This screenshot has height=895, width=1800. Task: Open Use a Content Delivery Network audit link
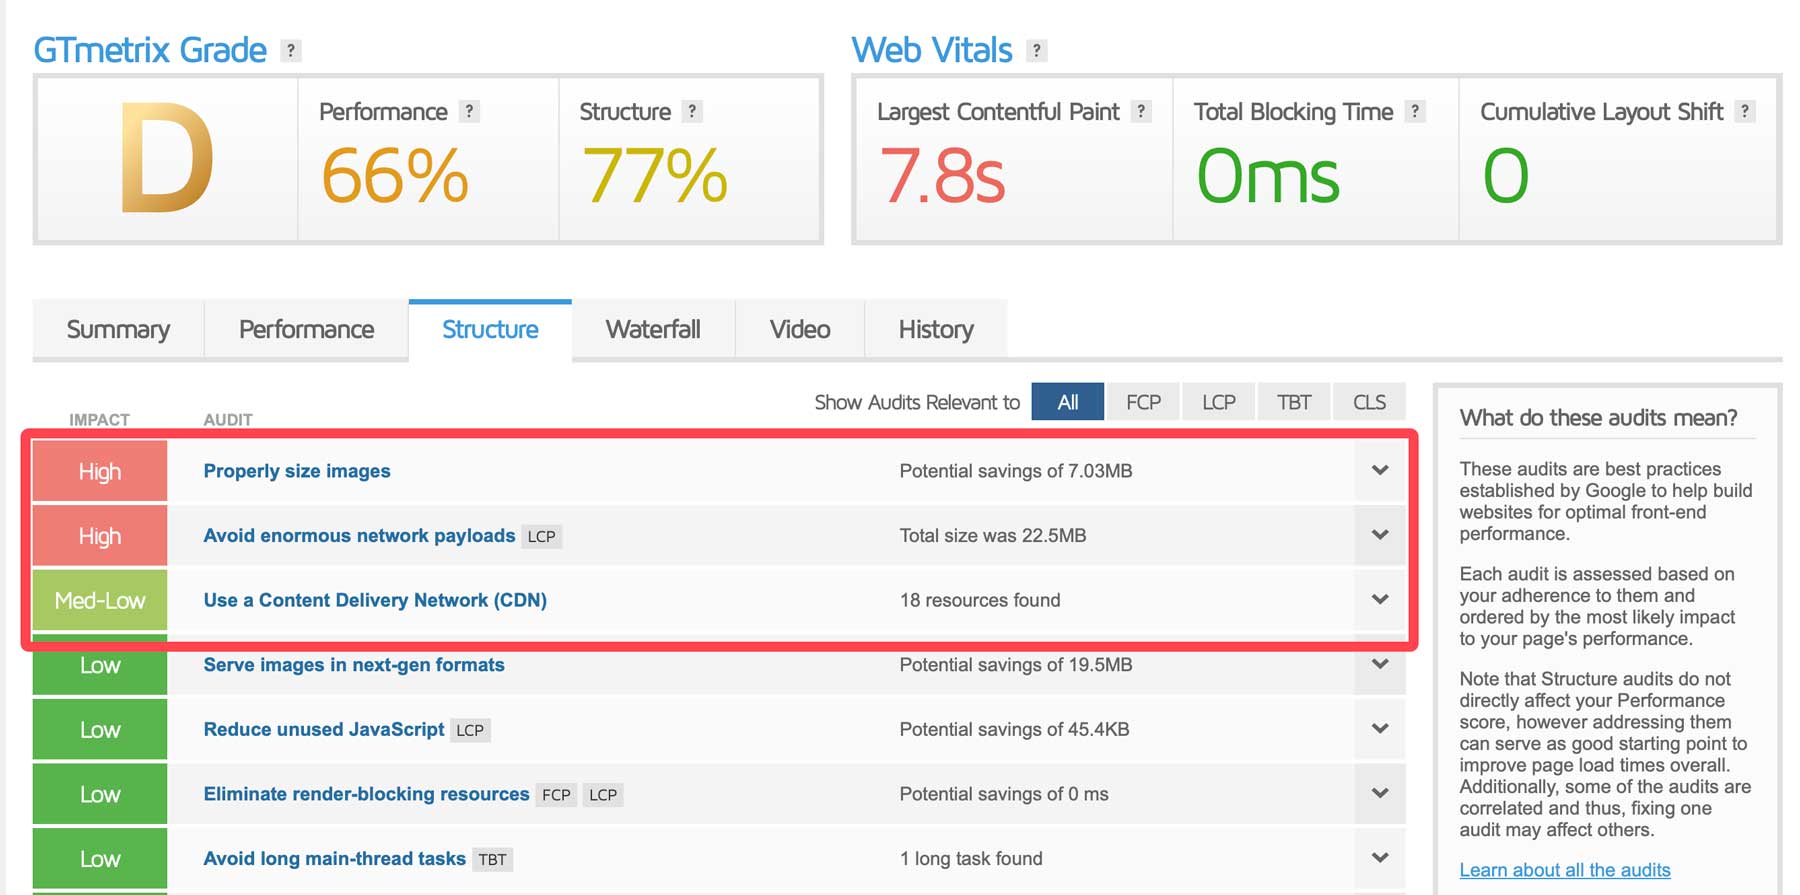[375, 600]
